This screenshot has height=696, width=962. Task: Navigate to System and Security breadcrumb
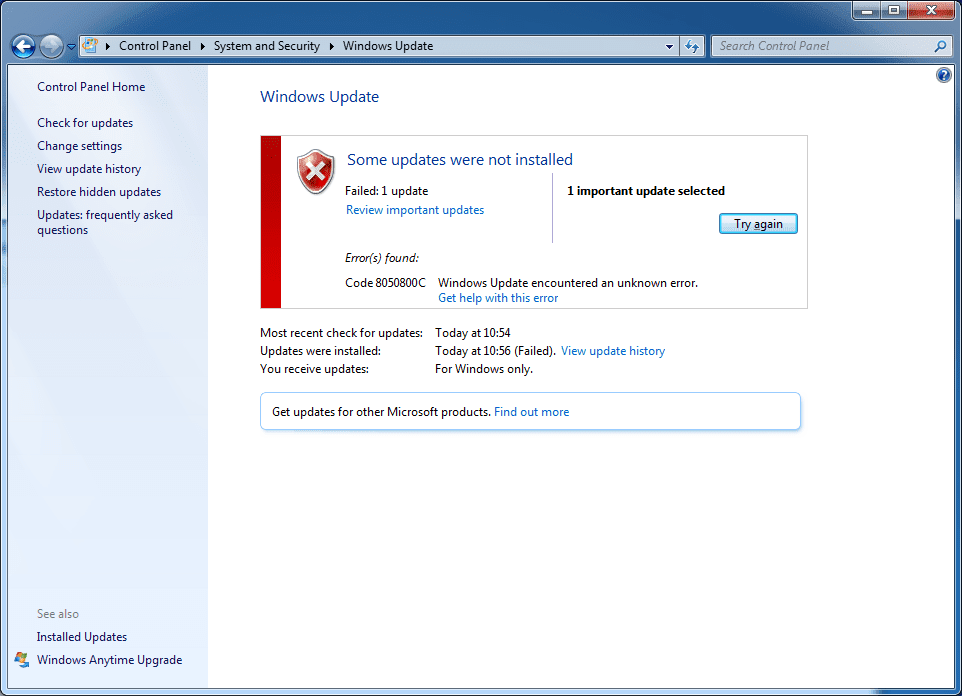click(x=267, y=45)
